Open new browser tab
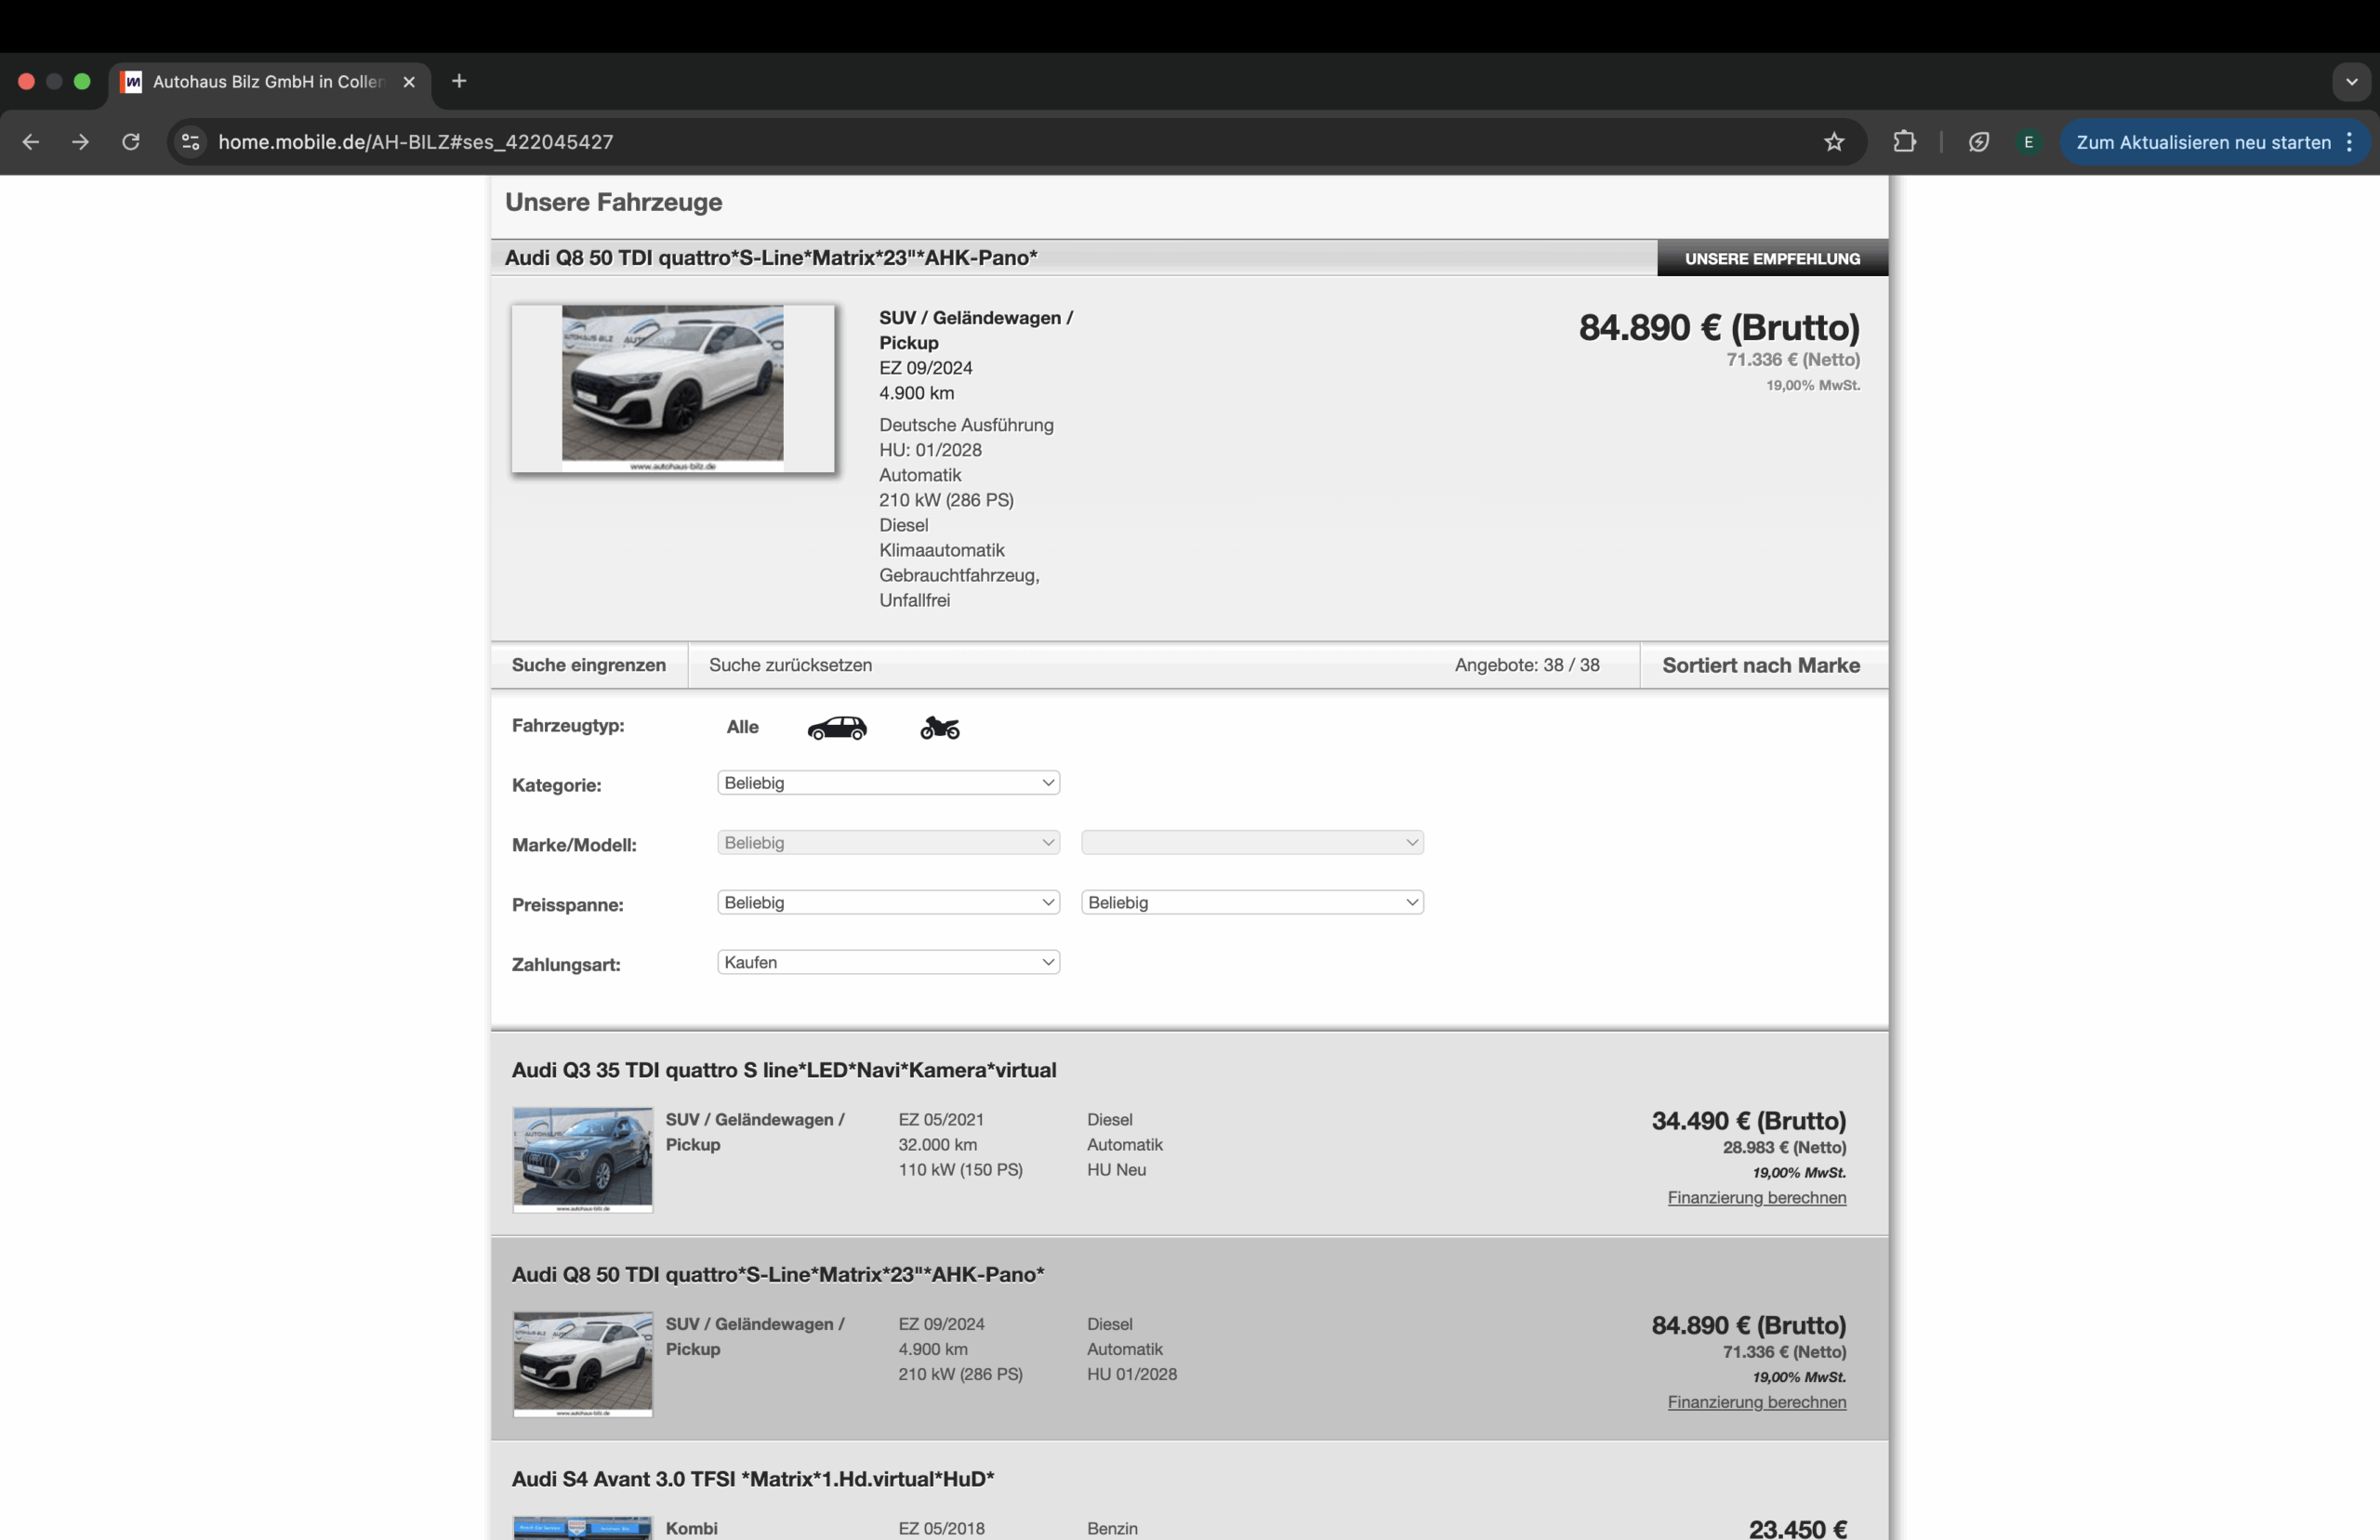The image size is (2380, 1540). point(459,81)
